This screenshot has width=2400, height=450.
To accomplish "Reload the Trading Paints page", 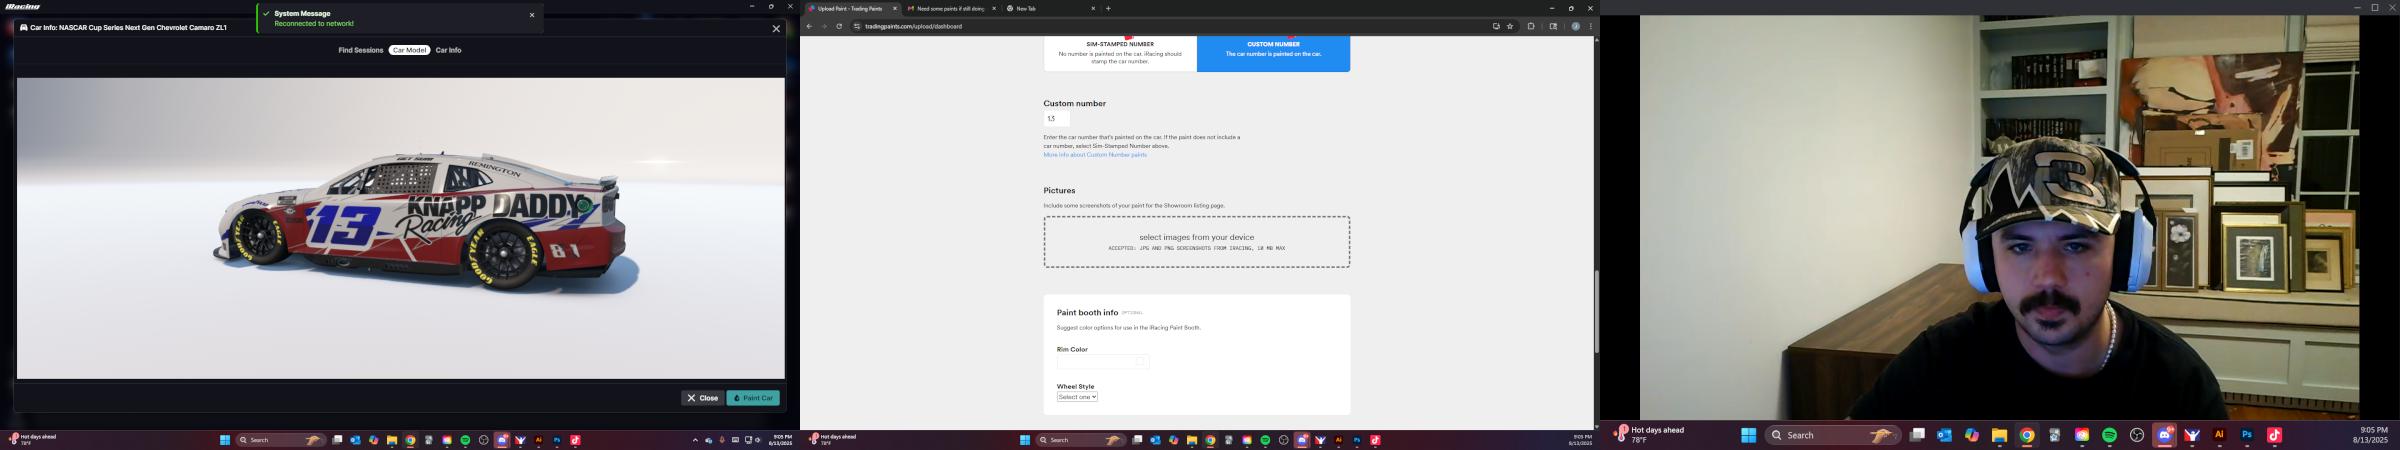I will [839, 26].
